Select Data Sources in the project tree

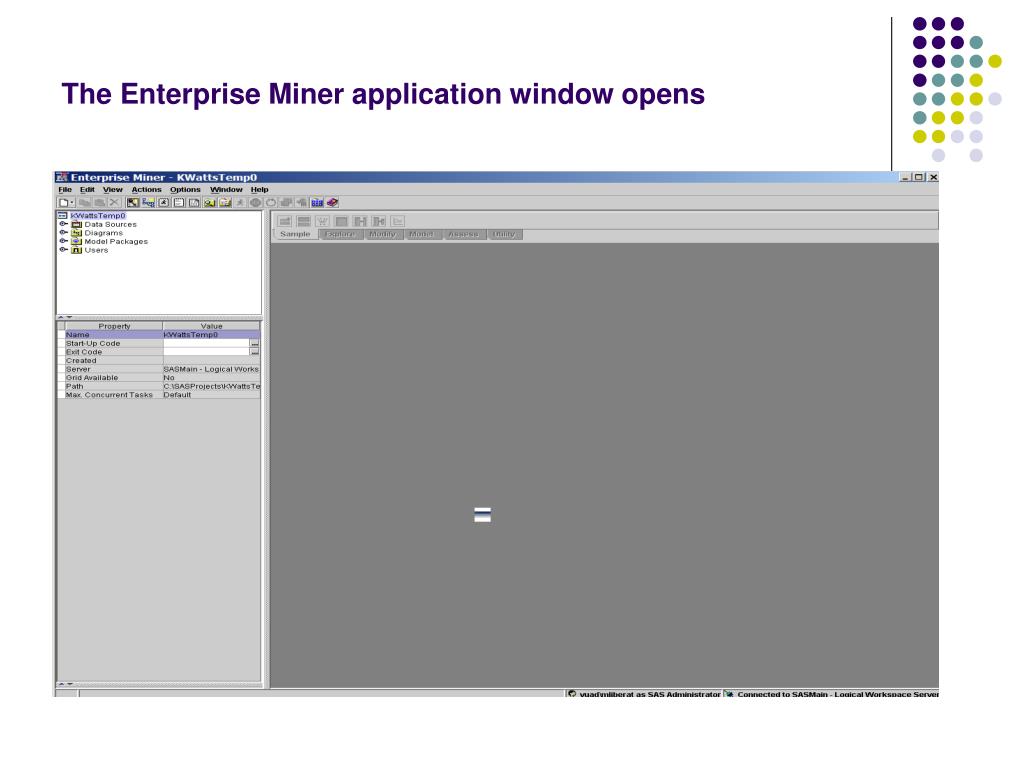coord(110,224)
